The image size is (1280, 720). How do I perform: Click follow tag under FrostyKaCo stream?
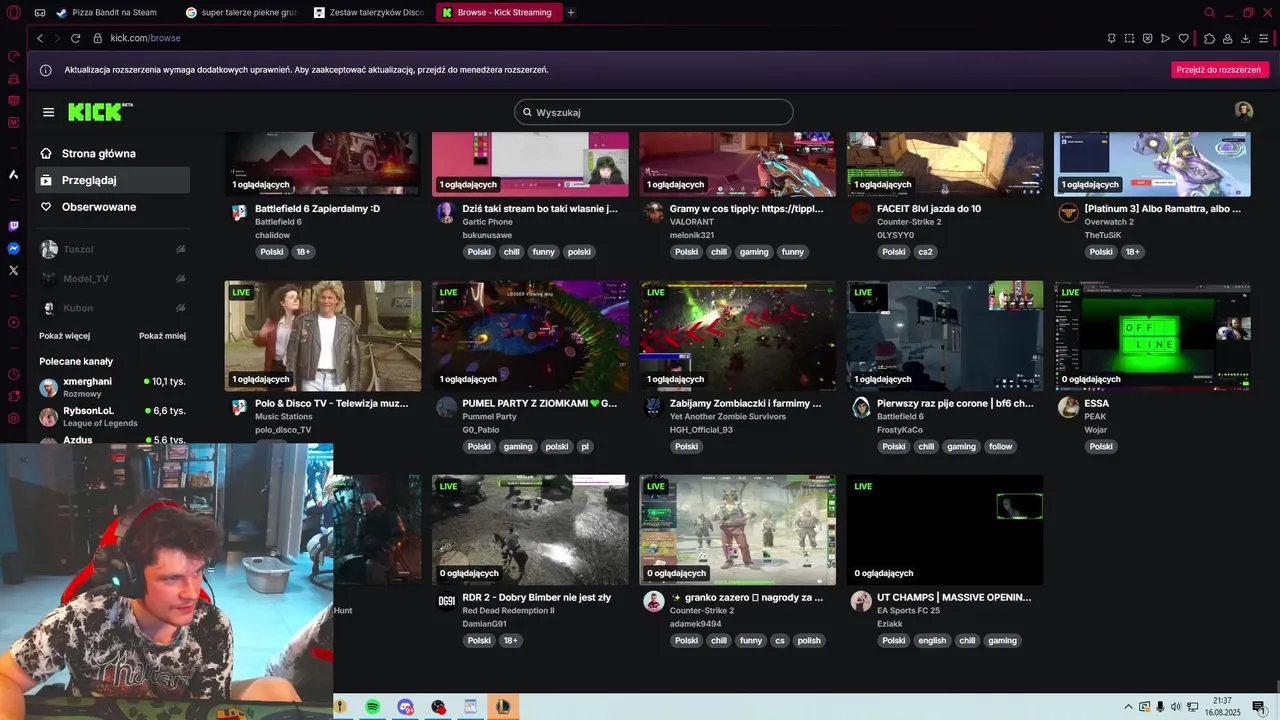pyautogui.click(x=1000, y=447)
